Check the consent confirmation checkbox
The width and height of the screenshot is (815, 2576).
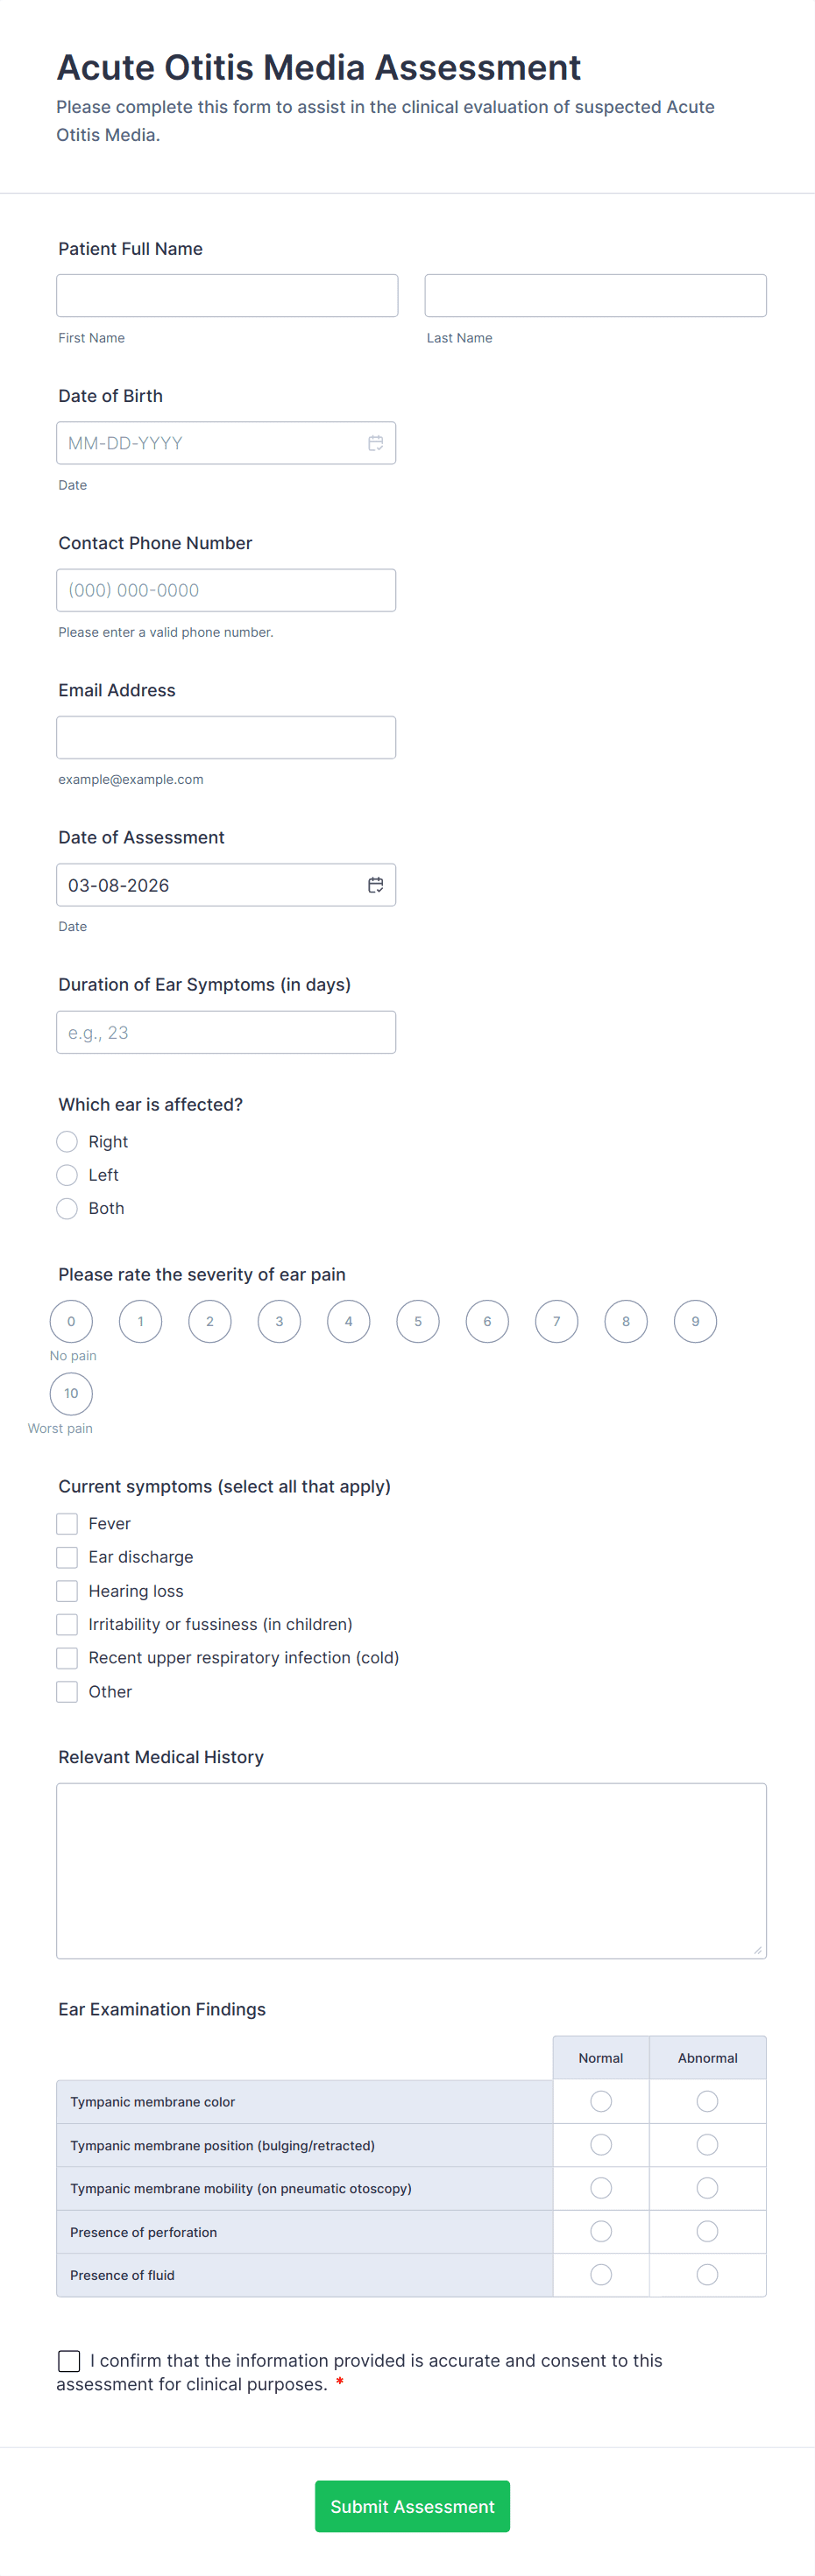(x=69, y=2361)
